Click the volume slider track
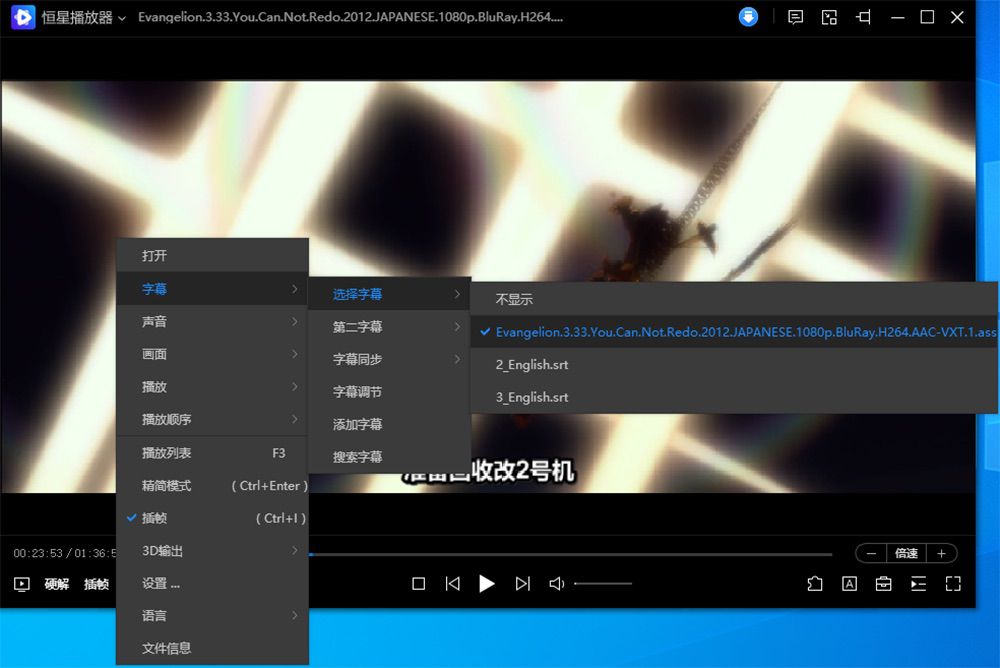The width and height of the screenshot is (1000, 668). 602,584
